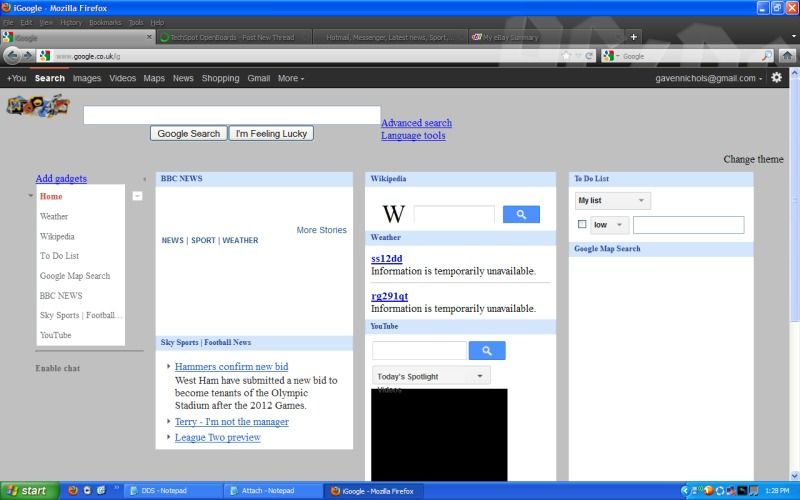Screen dimensions: 800x500
Task: Click the I'm Feeling Lucky button
Action: [x=271, y=133]
